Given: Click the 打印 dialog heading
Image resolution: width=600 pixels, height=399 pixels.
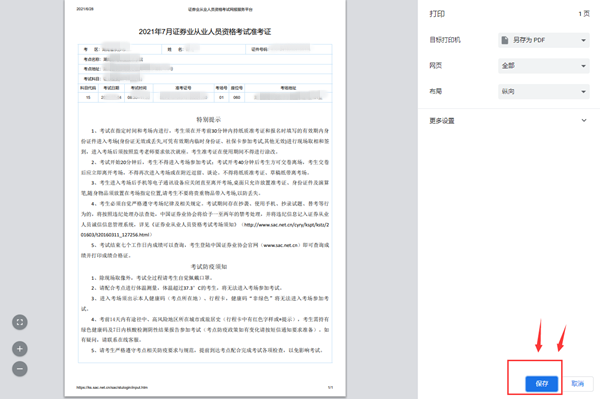Looking at the screenshot, I should point(437,14).
